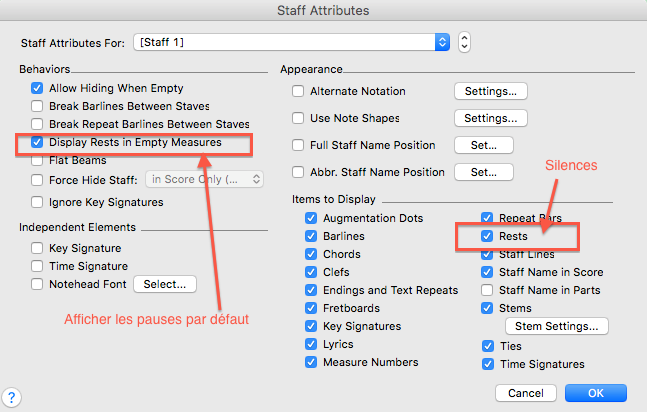Image resolution: width=647 pixels, height=412 pixels.
Task: Toggle Allow Hiding When Empty
Action: point(37,89)
